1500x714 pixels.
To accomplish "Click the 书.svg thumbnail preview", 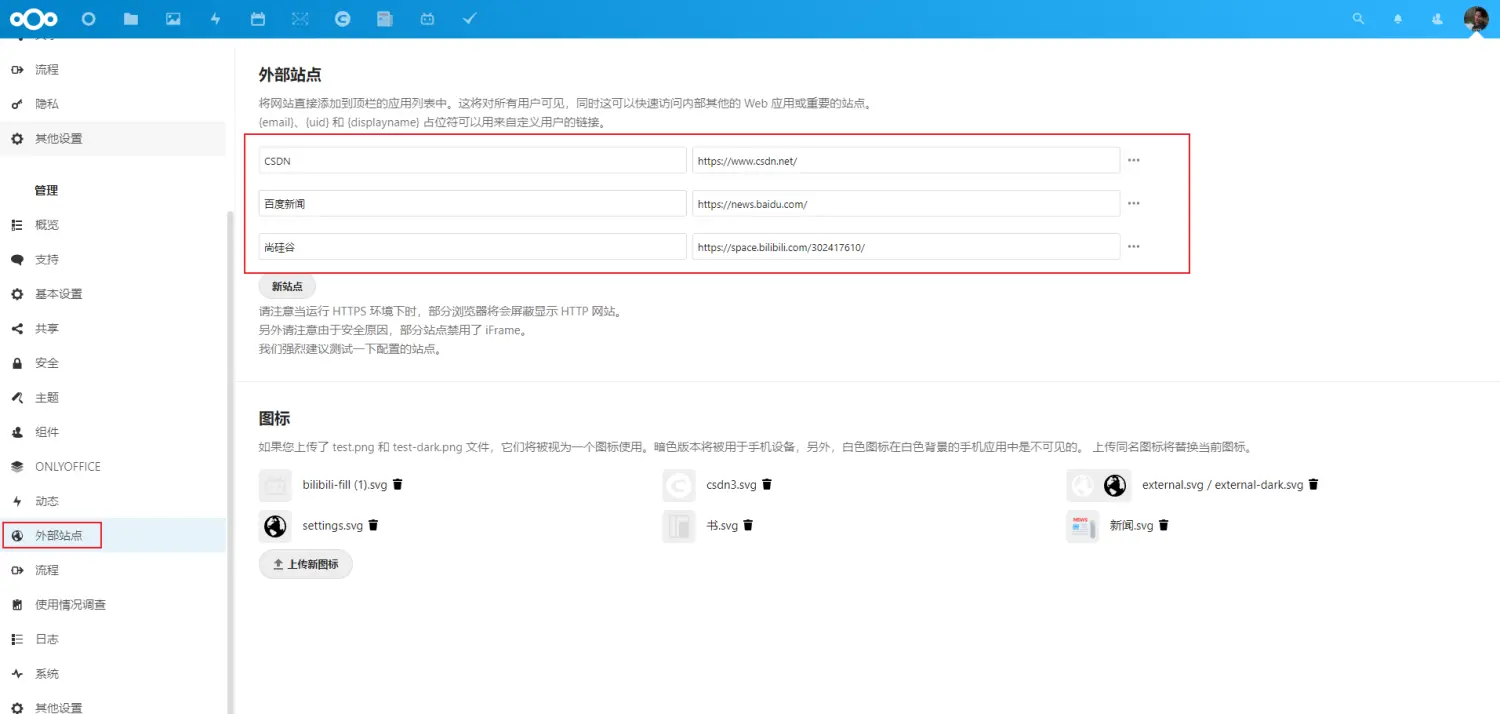I will click(x=679, y=526).
